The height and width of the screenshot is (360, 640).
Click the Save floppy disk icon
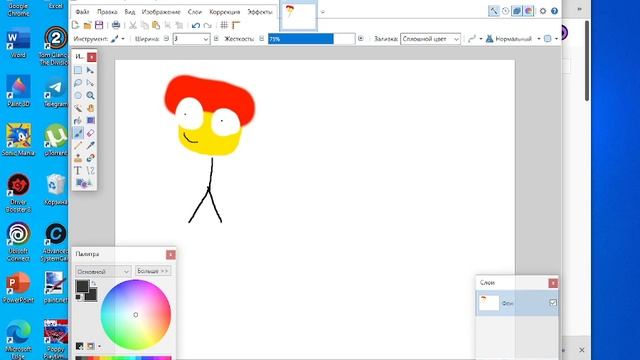click(99, 25)
